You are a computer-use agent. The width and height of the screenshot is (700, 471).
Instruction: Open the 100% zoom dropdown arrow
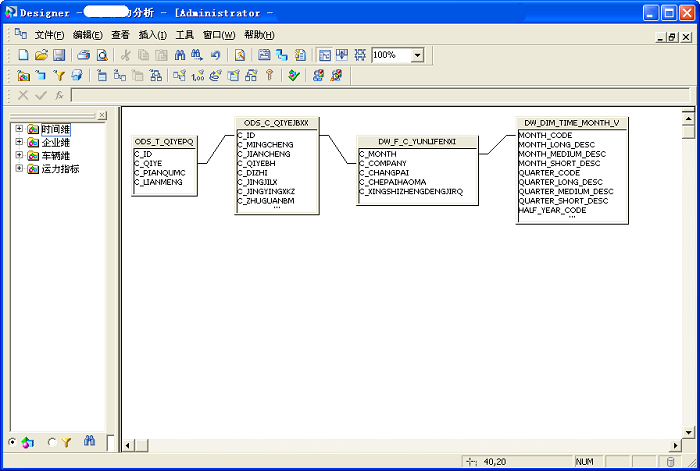(417, 55)
